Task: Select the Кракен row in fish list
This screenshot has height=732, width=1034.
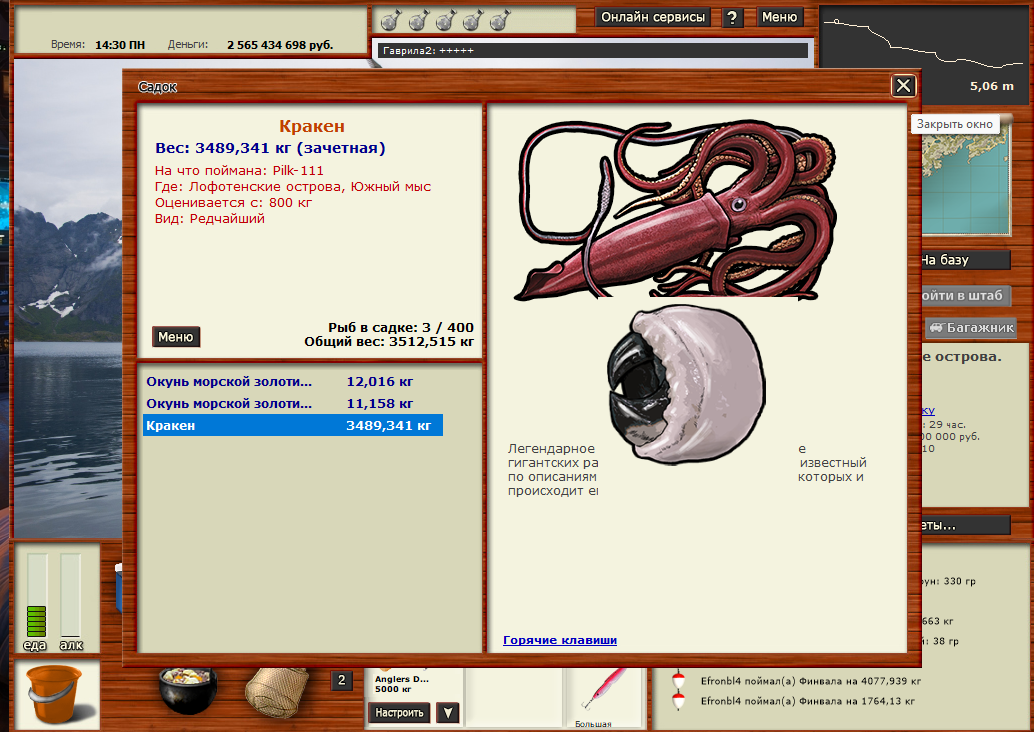Action: pyautogui.click(x=293, y=425)
